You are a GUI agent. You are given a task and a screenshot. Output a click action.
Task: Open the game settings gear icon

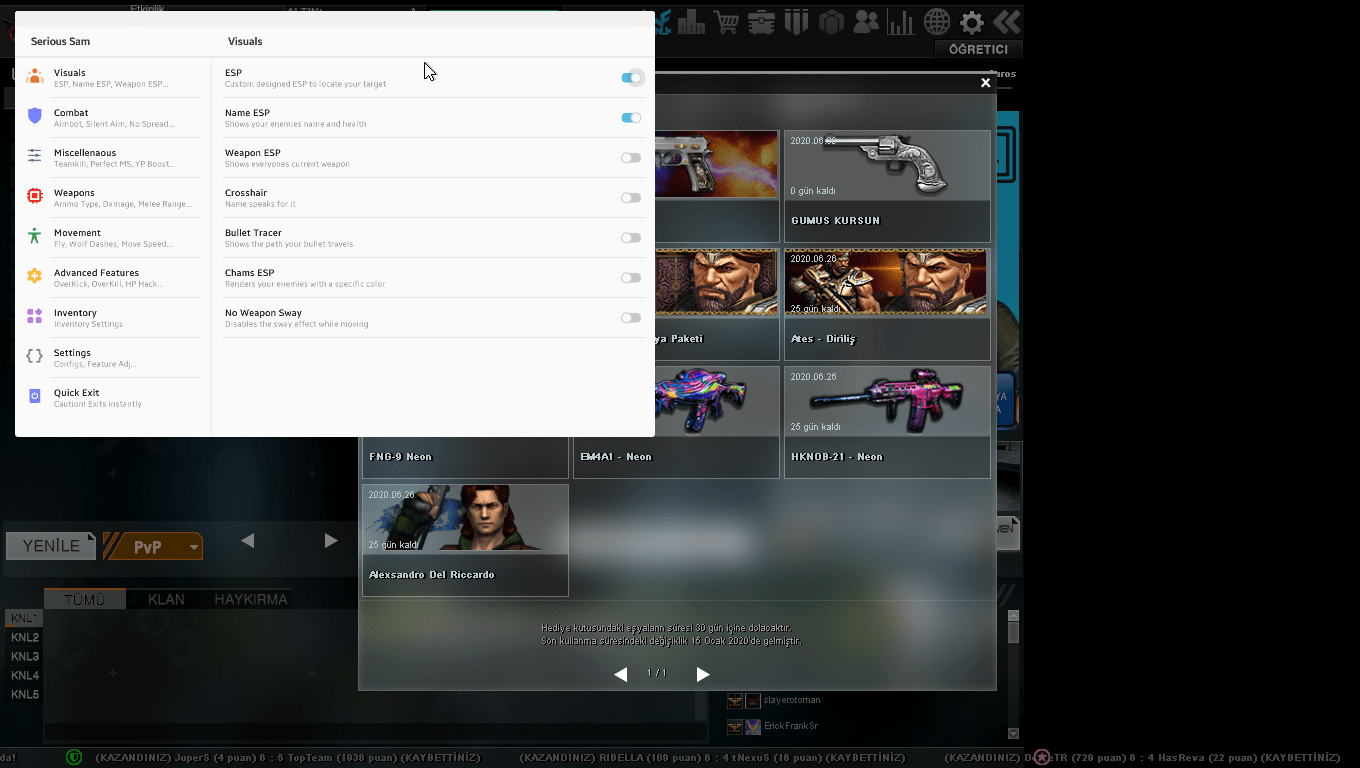click(x=972, y=21)
